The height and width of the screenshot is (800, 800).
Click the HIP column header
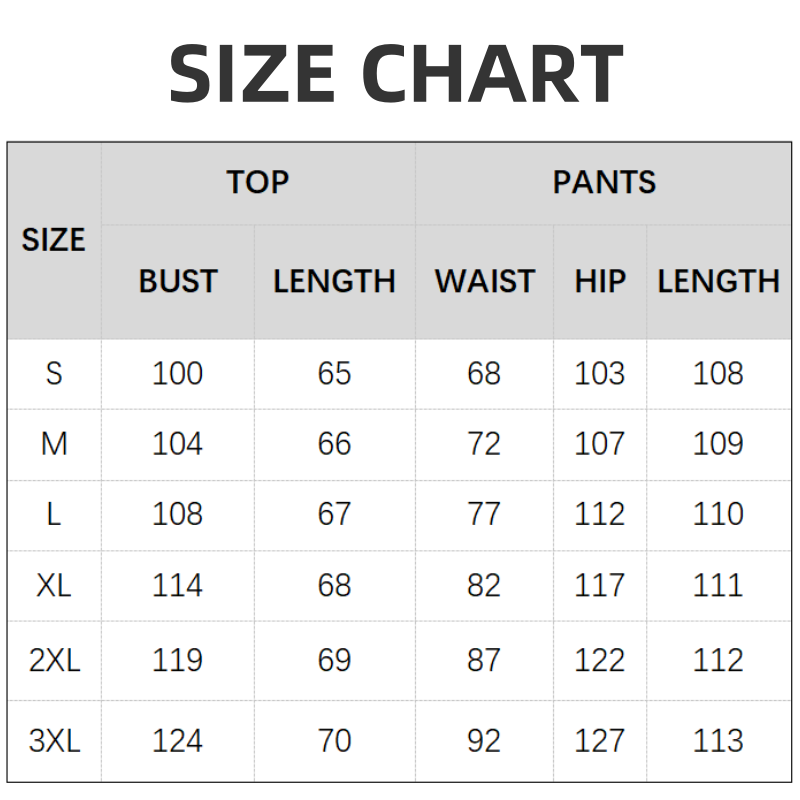pos(599,281)
